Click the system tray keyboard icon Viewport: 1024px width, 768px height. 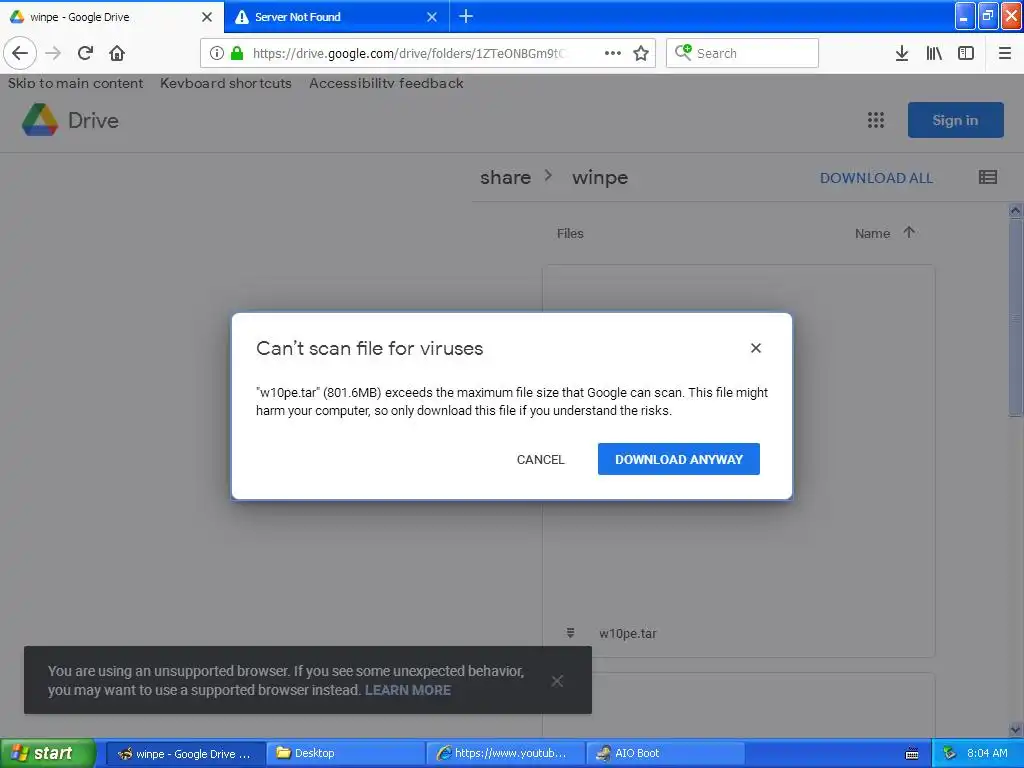click(x=912, y=754)
